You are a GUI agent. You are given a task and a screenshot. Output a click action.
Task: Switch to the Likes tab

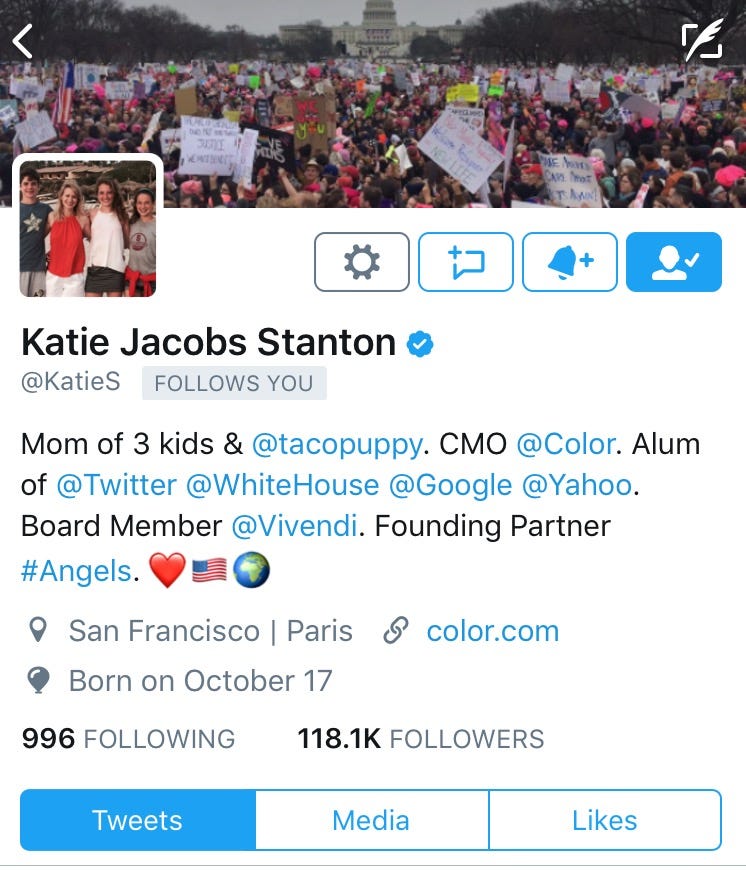(605, 820)
